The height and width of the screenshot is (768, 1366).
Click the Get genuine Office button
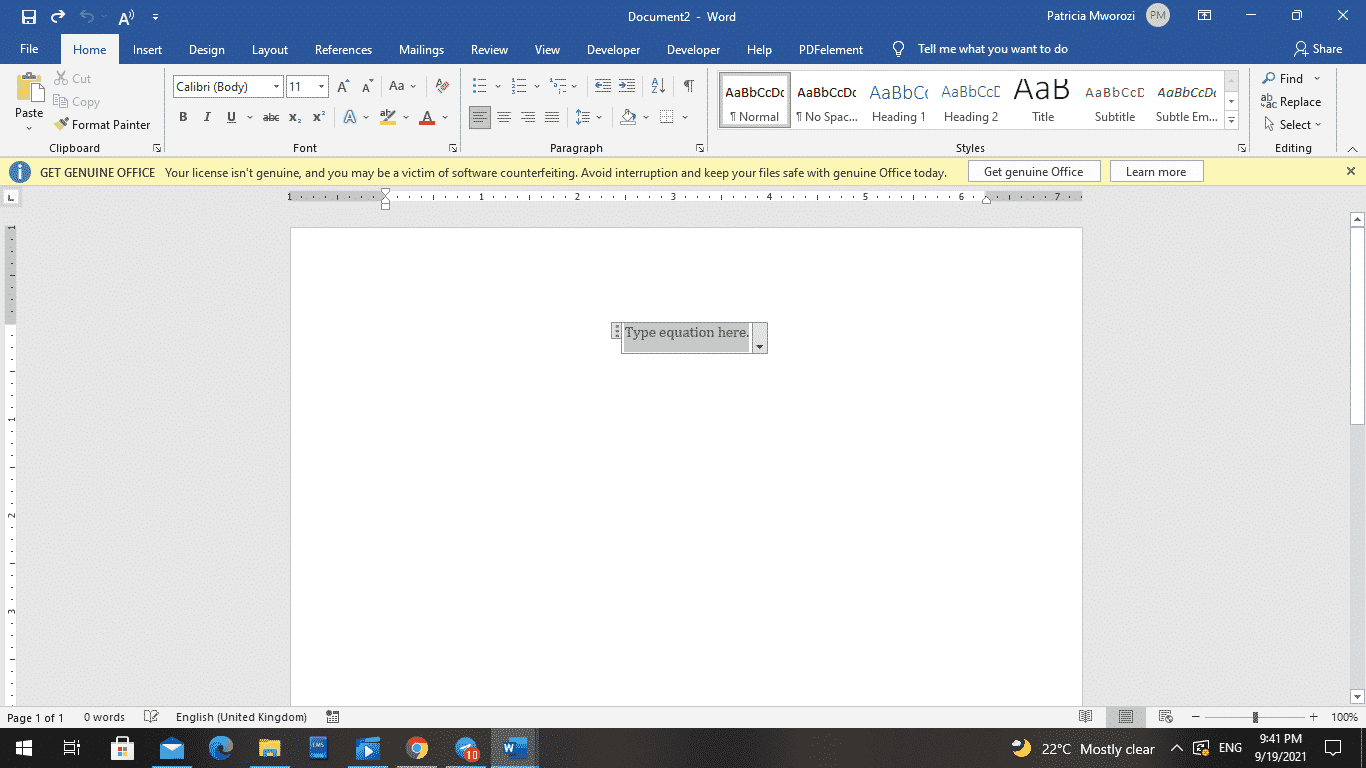(x=1034, y=171)
